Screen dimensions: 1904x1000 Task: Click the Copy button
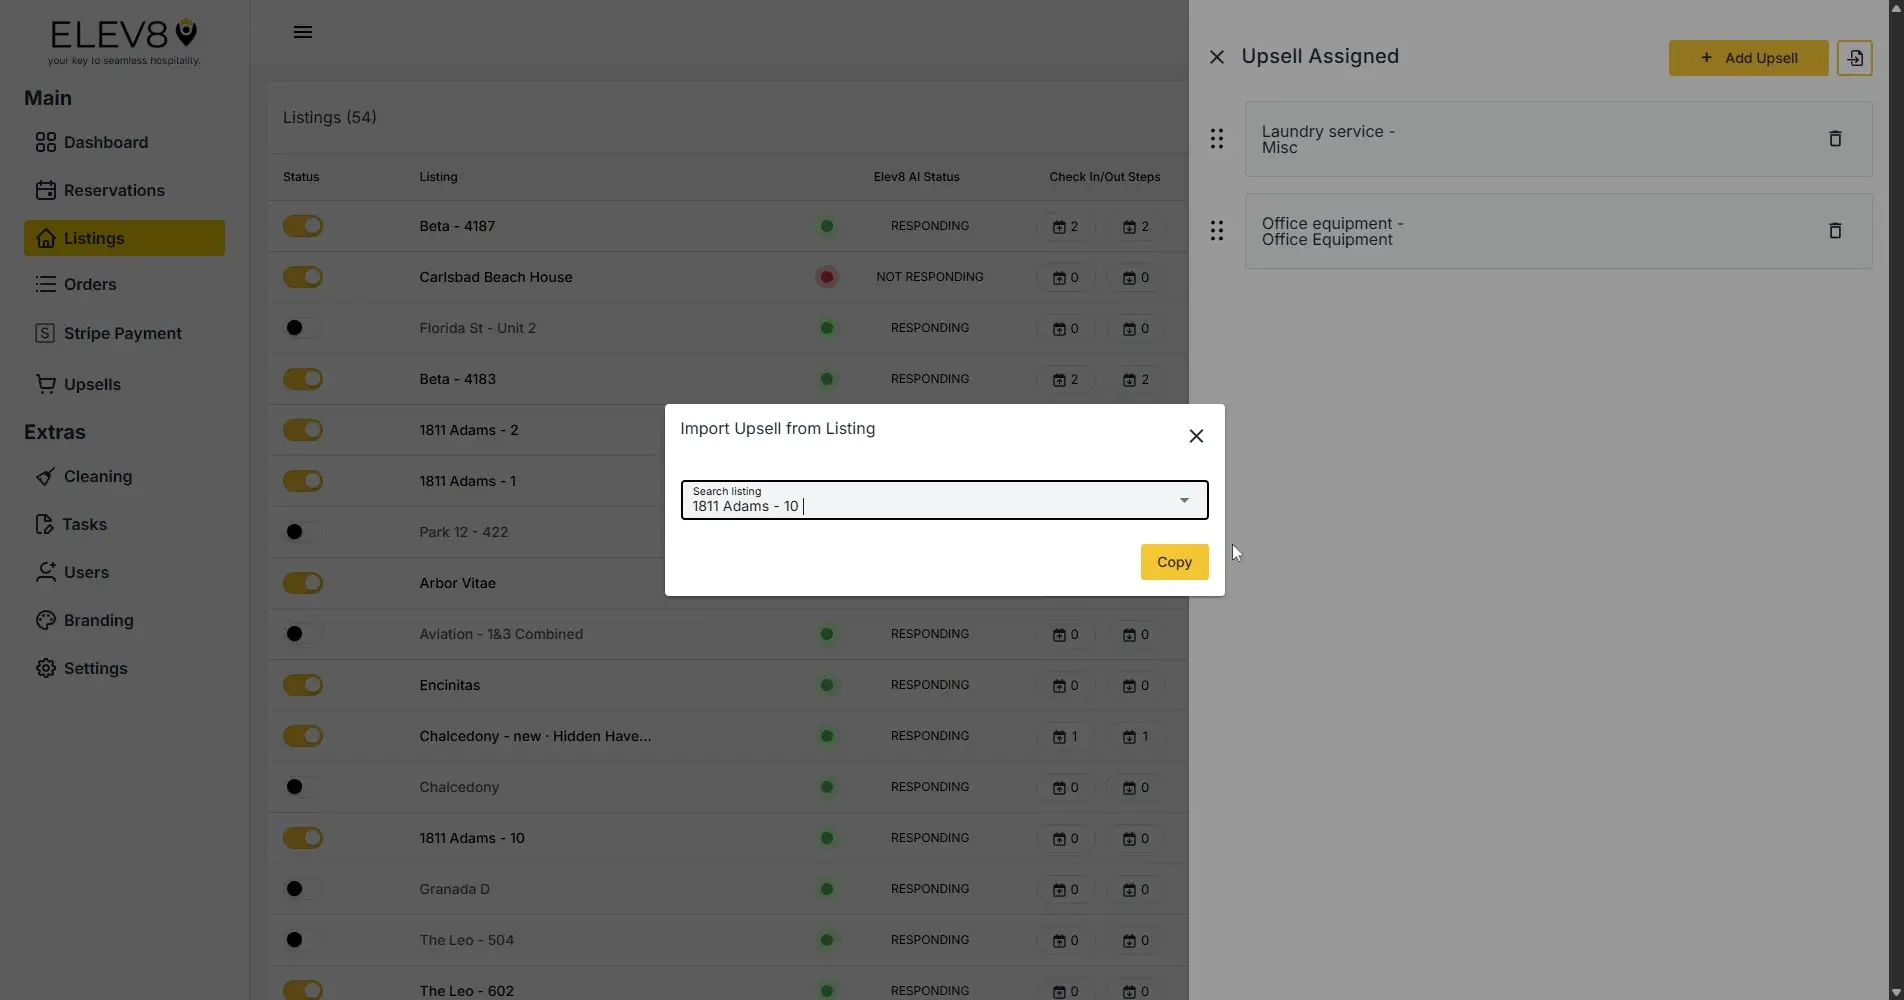pyautogui.click(x=1173, y=561)
